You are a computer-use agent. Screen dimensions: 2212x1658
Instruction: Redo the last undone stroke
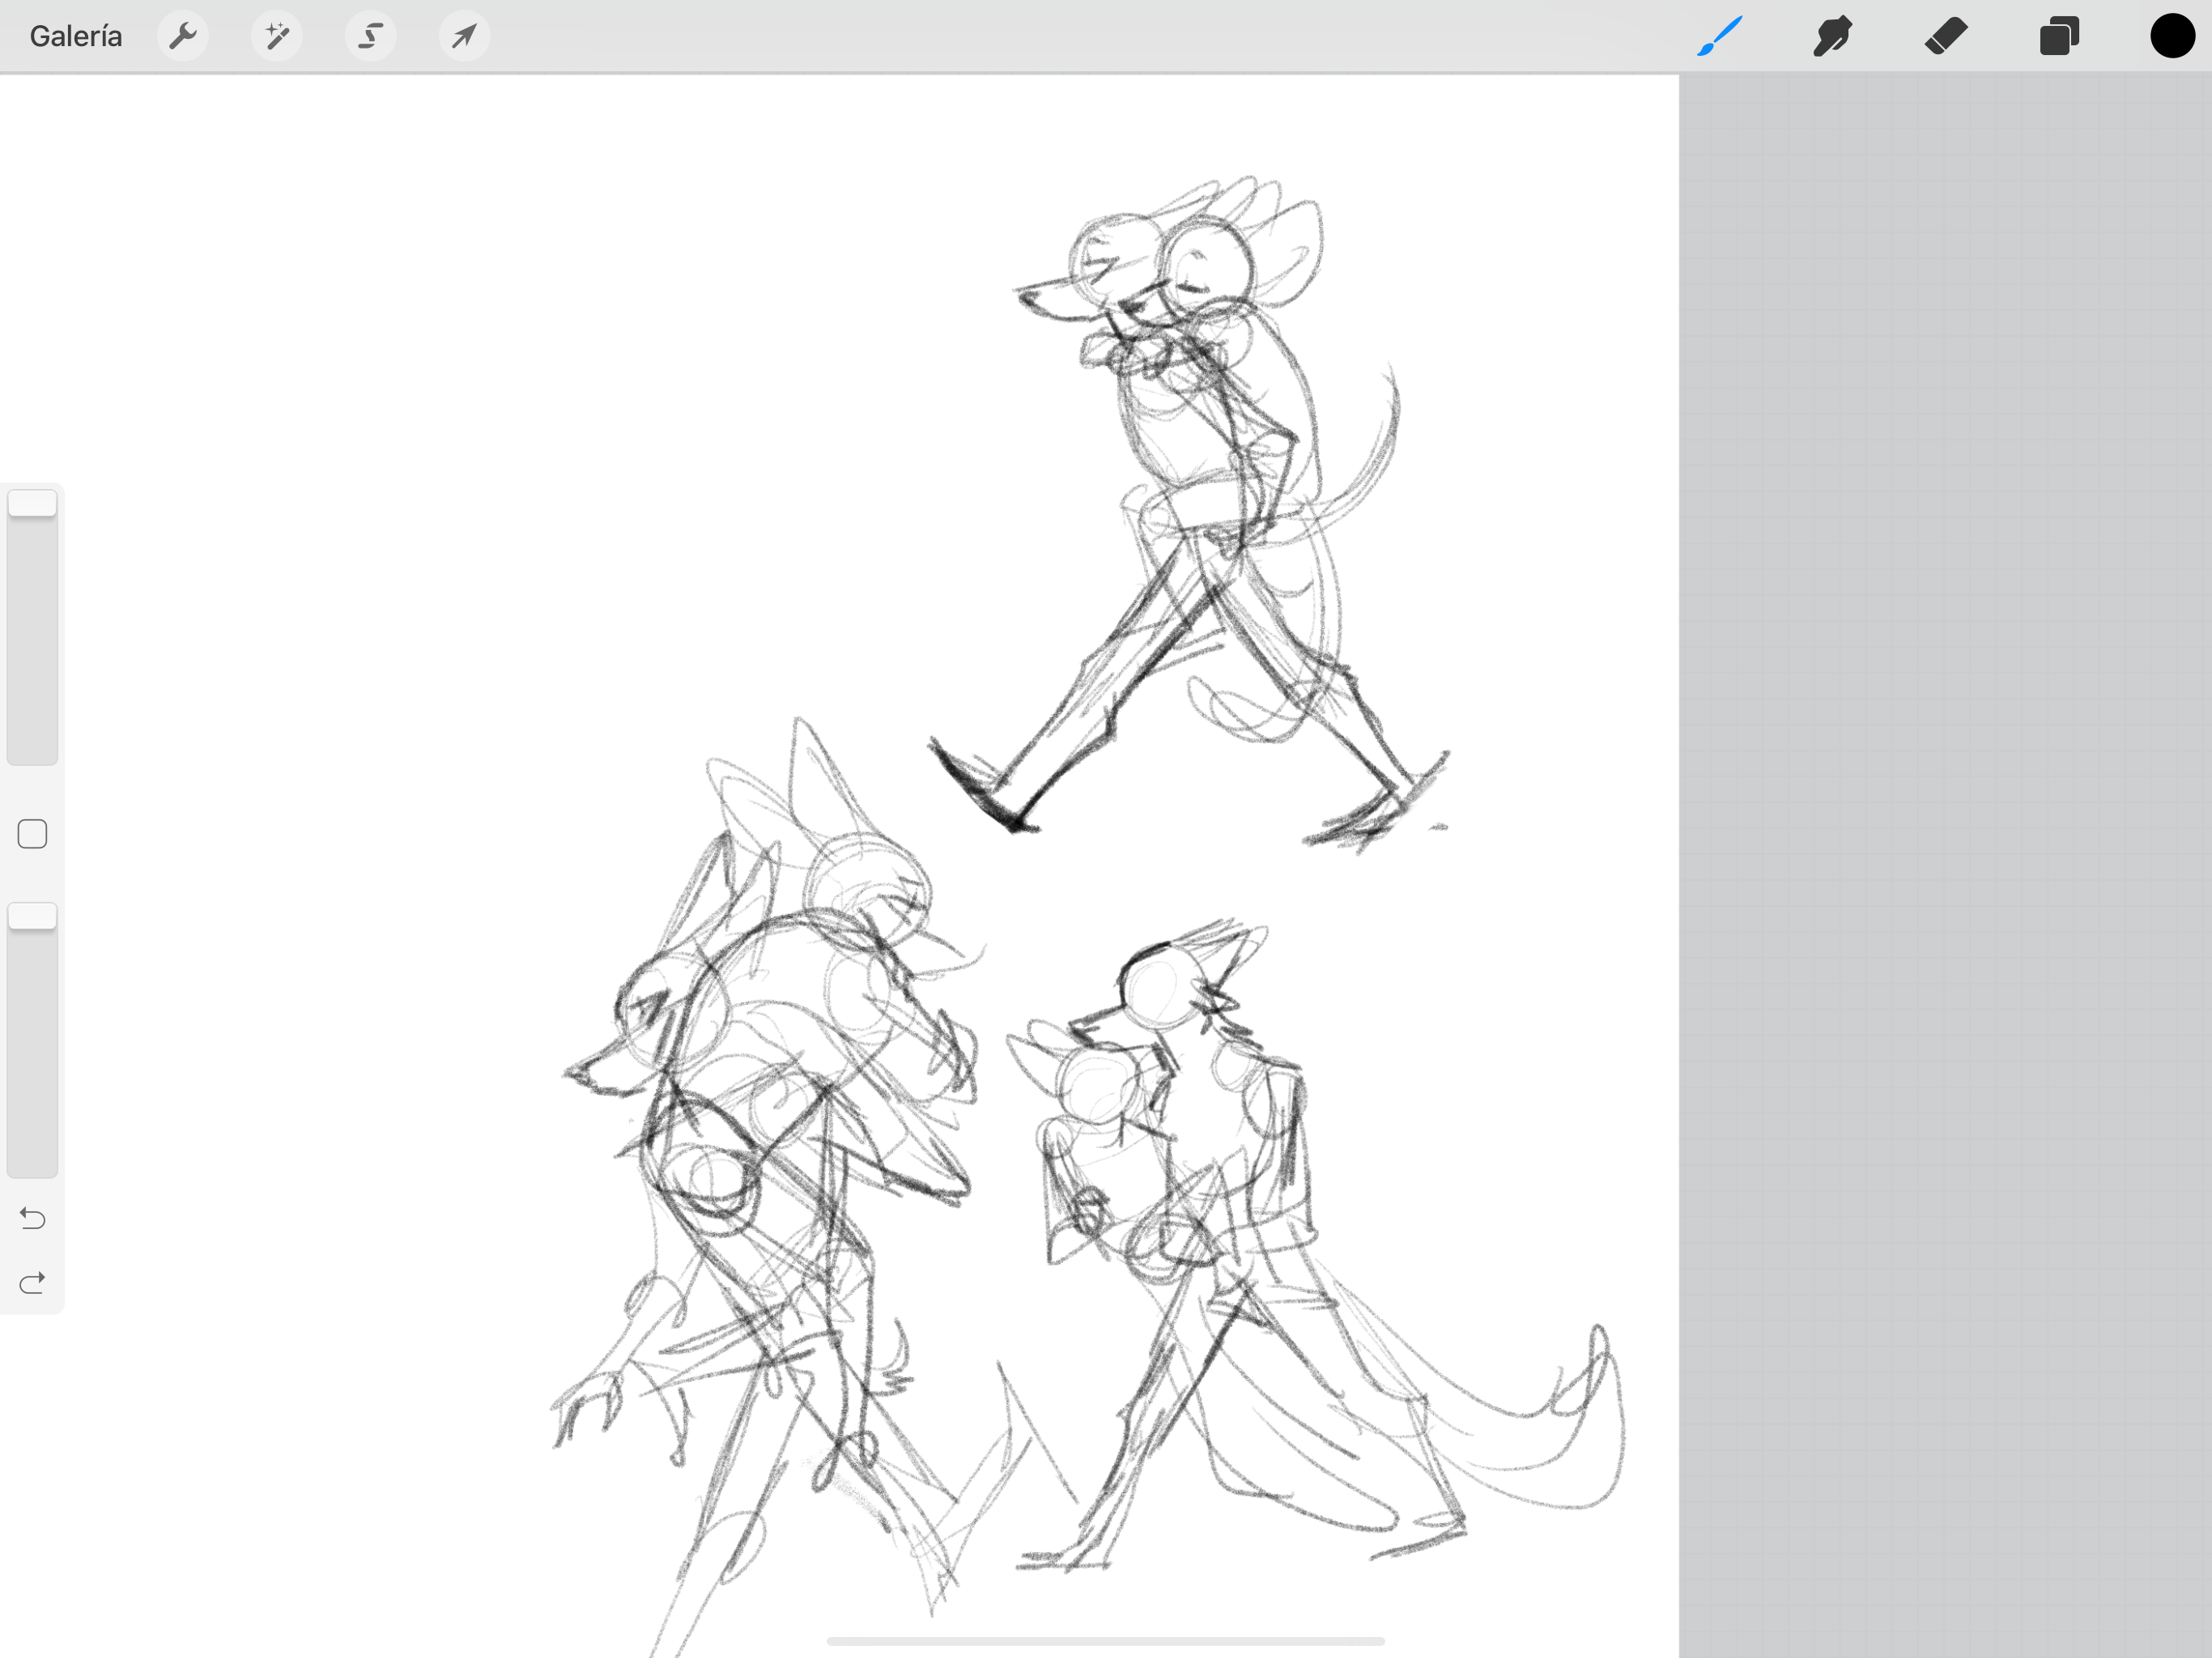point(32,1283)
